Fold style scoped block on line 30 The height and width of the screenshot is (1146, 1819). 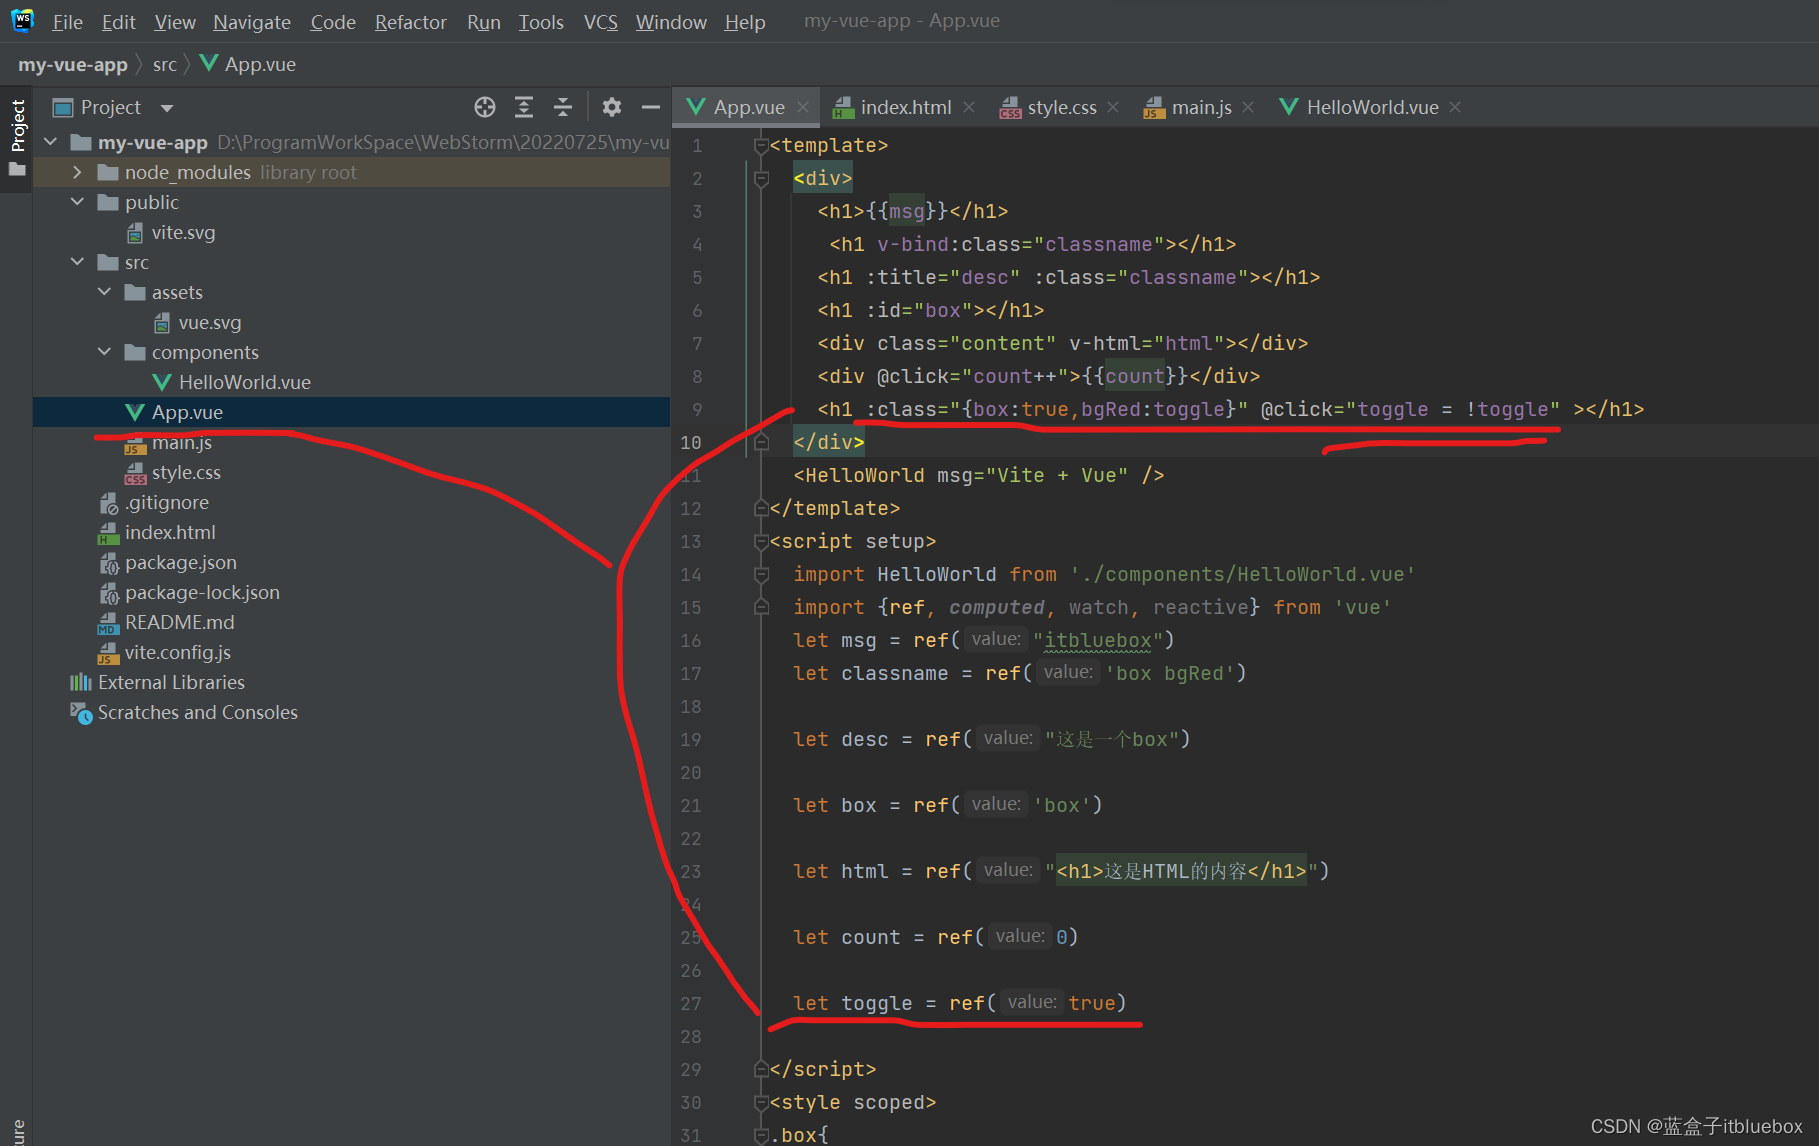[x=761, y=1103]
